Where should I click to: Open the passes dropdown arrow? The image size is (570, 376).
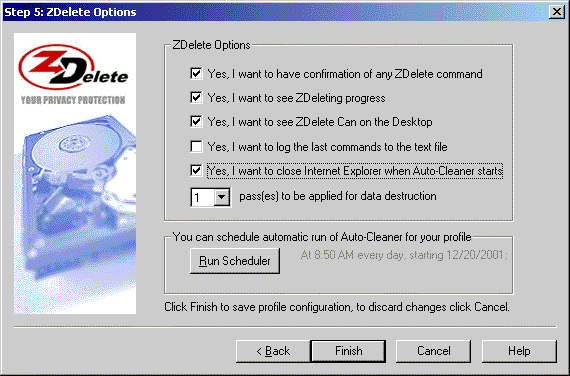222,197
